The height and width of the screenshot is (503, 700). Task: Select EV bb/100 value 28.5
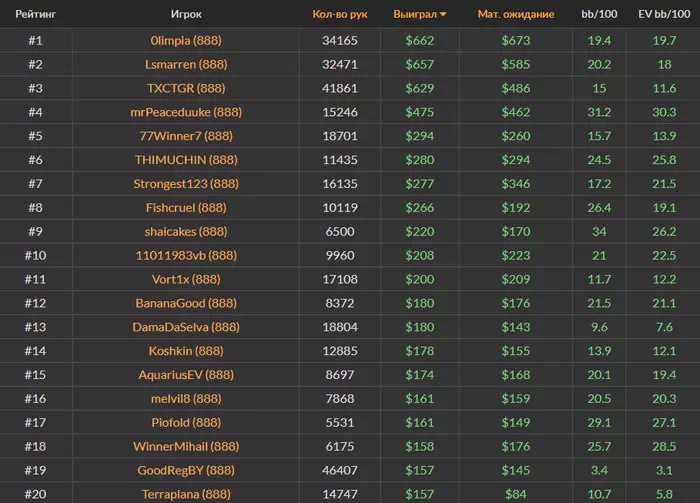(664, 446)
